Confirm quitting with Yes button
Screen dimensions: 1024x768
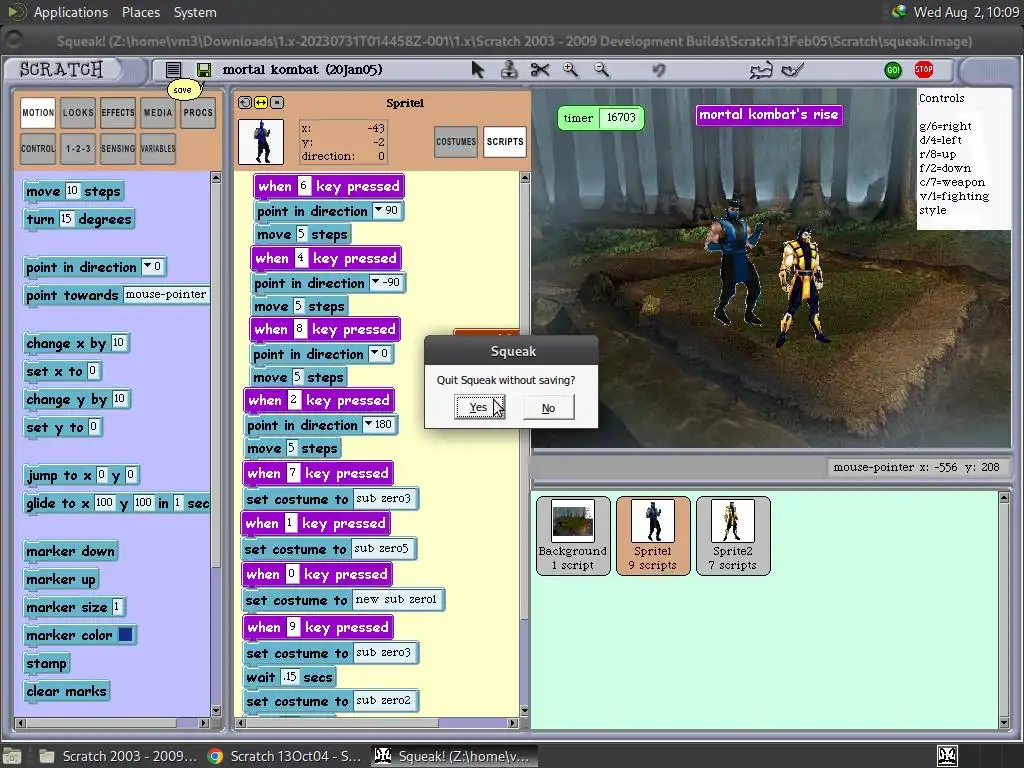pyautogui.click(x=479, y=407)
